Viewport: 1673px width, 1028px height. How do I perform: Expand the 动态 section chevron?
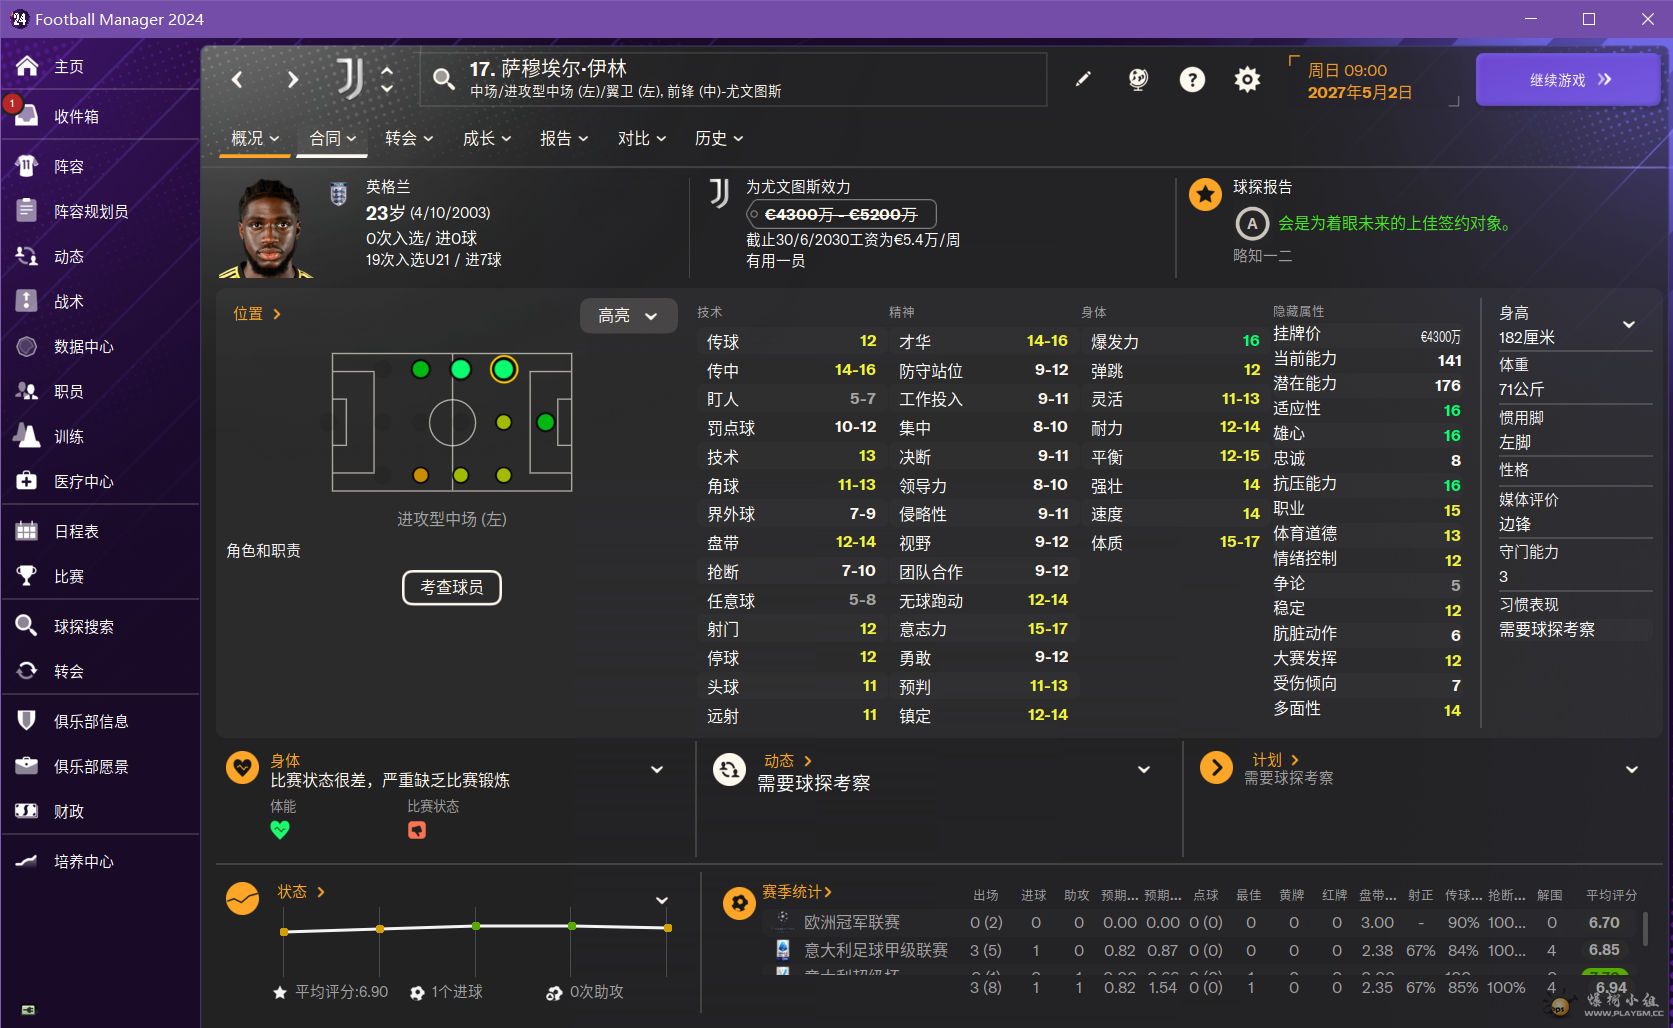click(1144, 769)
